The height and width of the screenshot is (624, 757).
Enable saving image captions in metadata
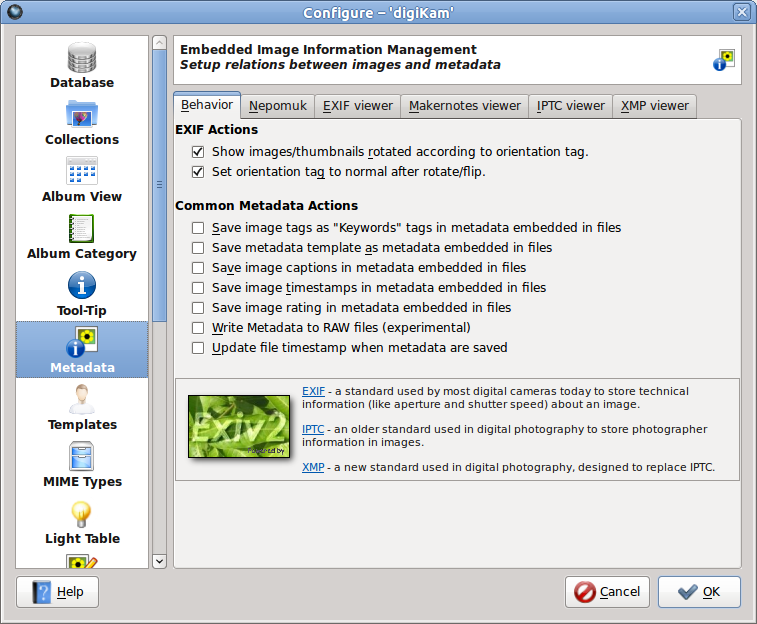click(198, 268)
